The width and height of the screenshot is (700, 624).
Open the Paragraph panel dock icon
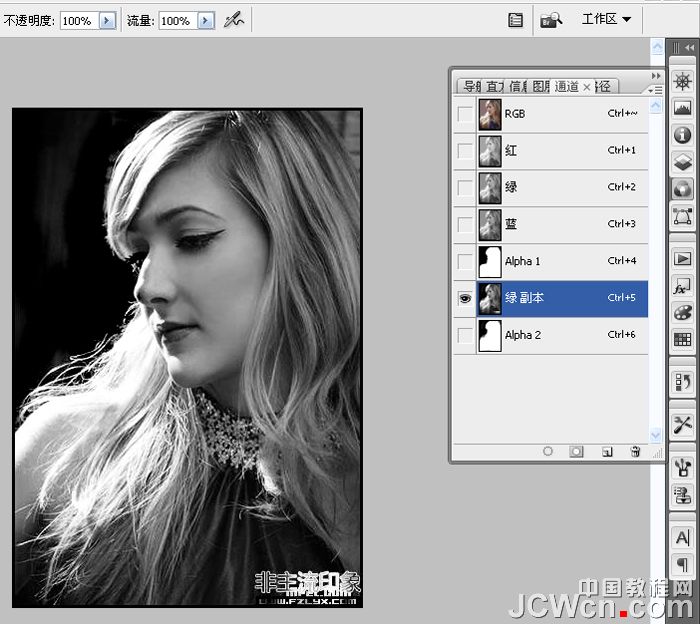pyautogui.click(x=683, y=565)
